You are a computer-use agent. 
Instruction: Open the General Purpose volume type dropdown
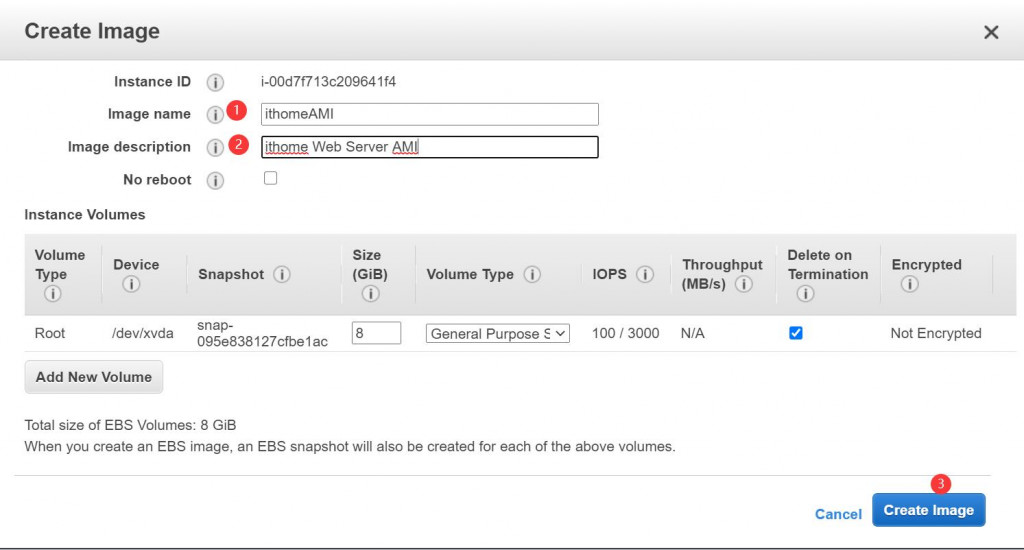tap(498, 334)
